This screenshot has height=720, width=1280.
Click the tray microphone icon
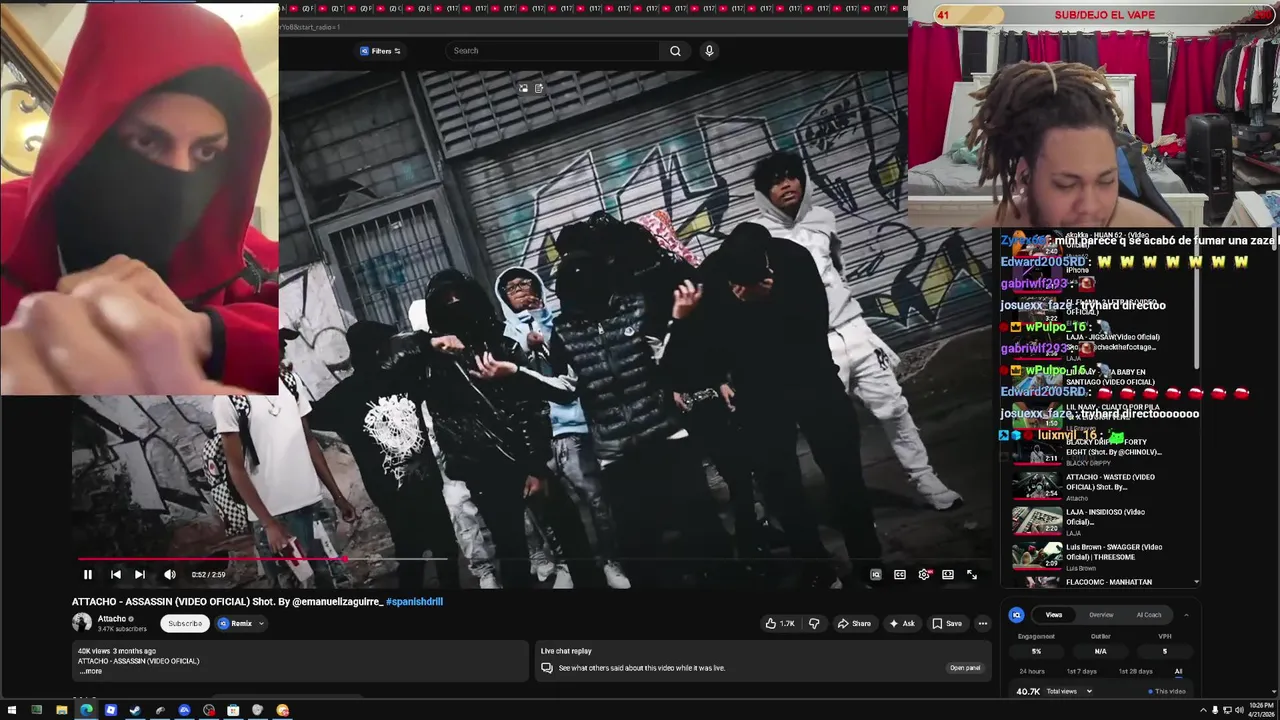pos(1215,710)
